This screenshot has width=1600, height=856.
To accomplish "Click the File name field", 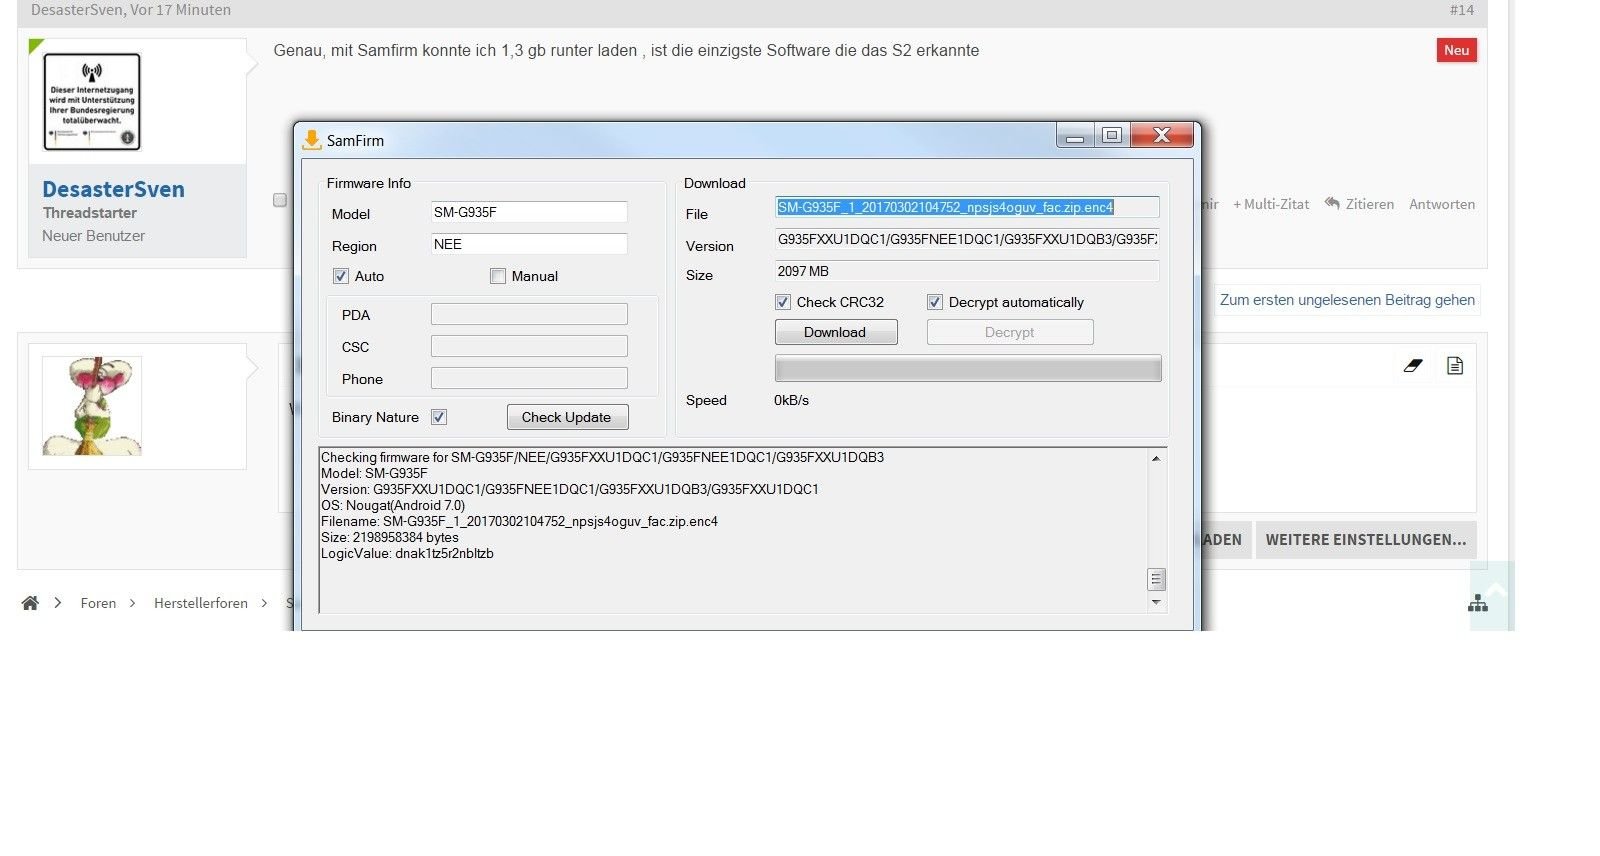I will (x=967, y=207).
